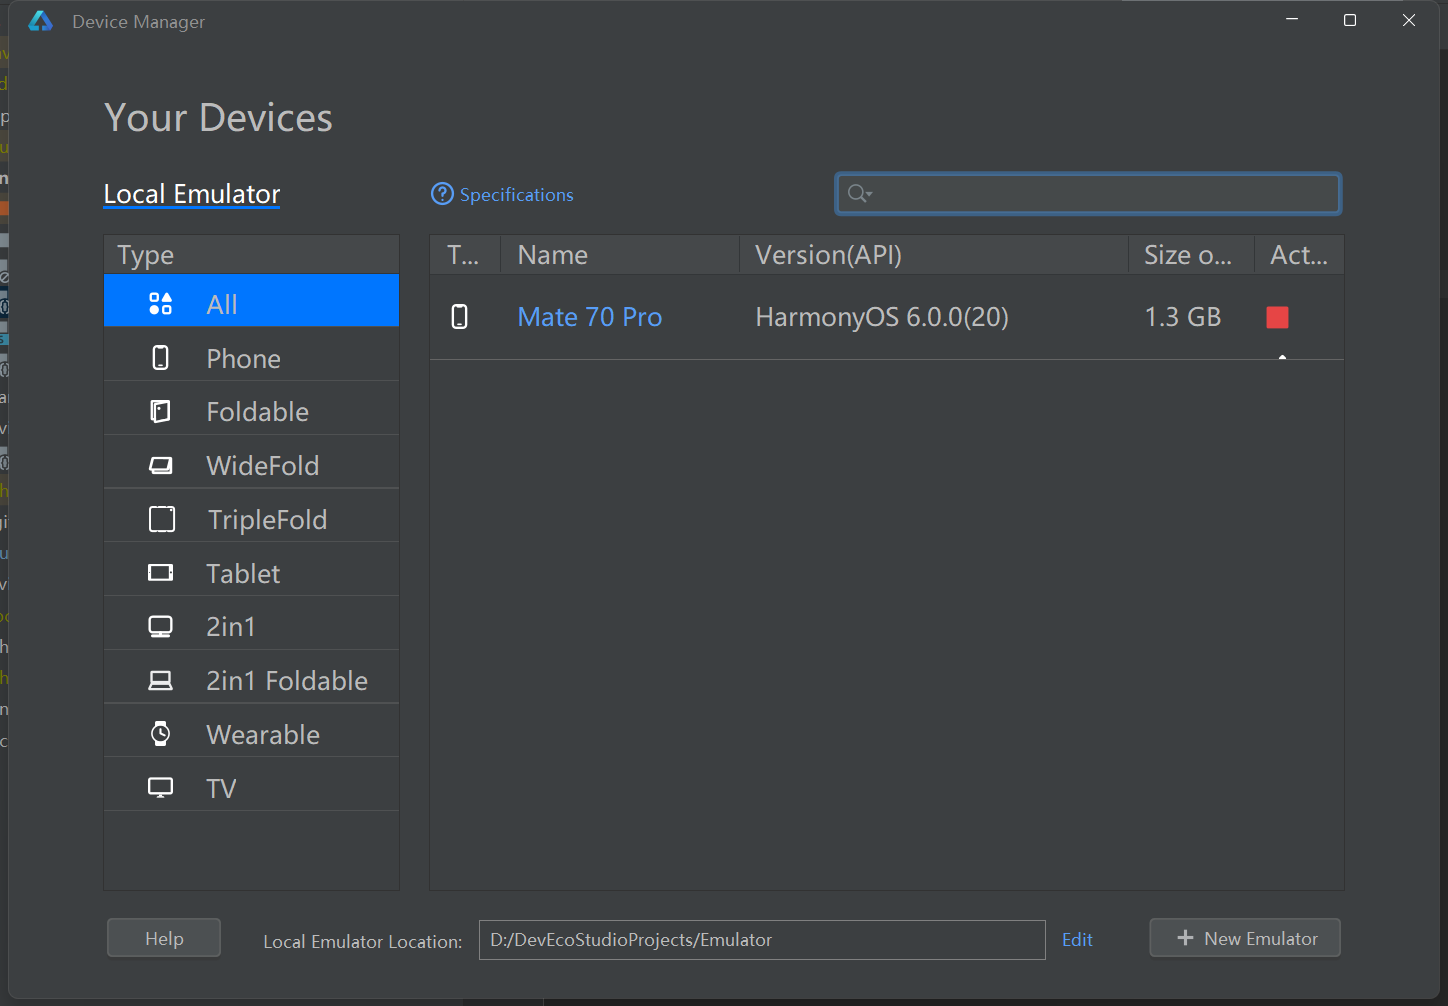This screenshot has height=1006, width=1448.
Task: Select the Wearable watch icon
Action: 161,734
